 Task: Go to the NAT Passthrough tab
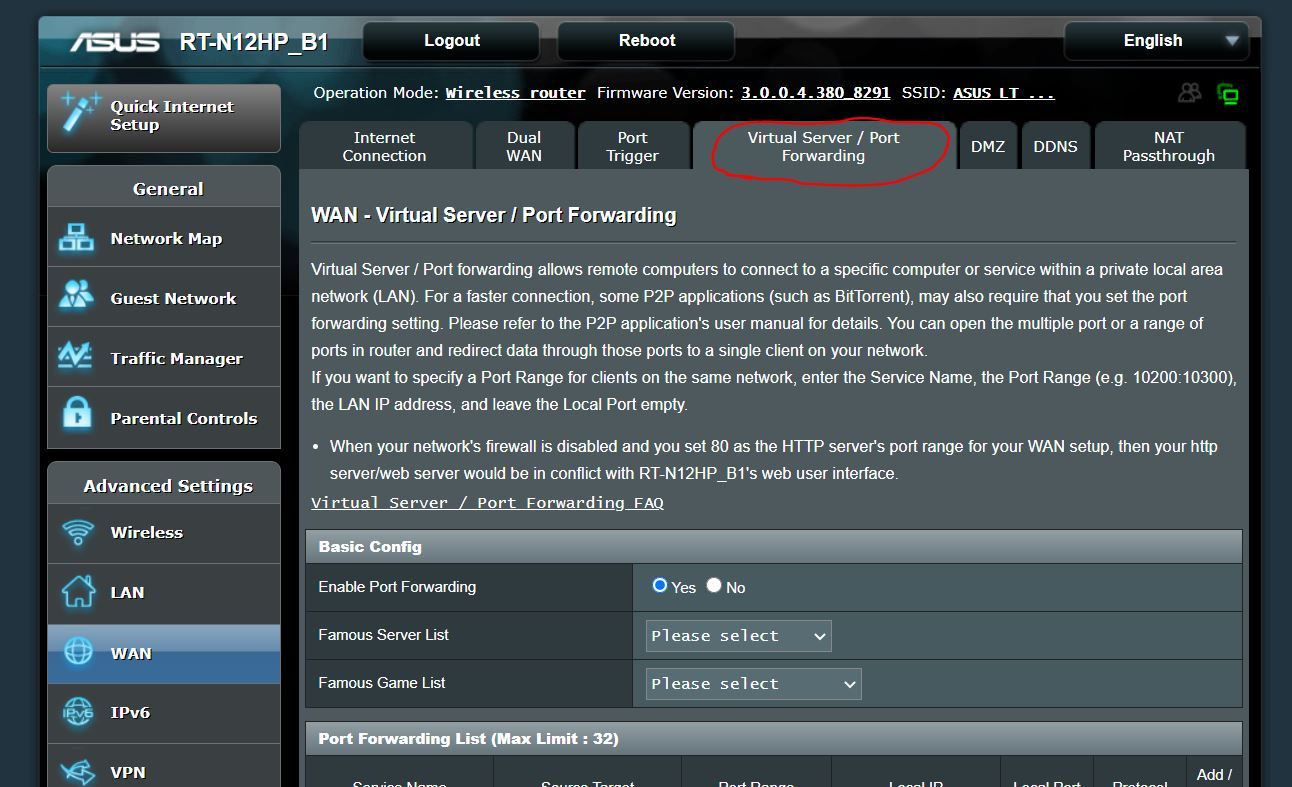click(1169, 146)
